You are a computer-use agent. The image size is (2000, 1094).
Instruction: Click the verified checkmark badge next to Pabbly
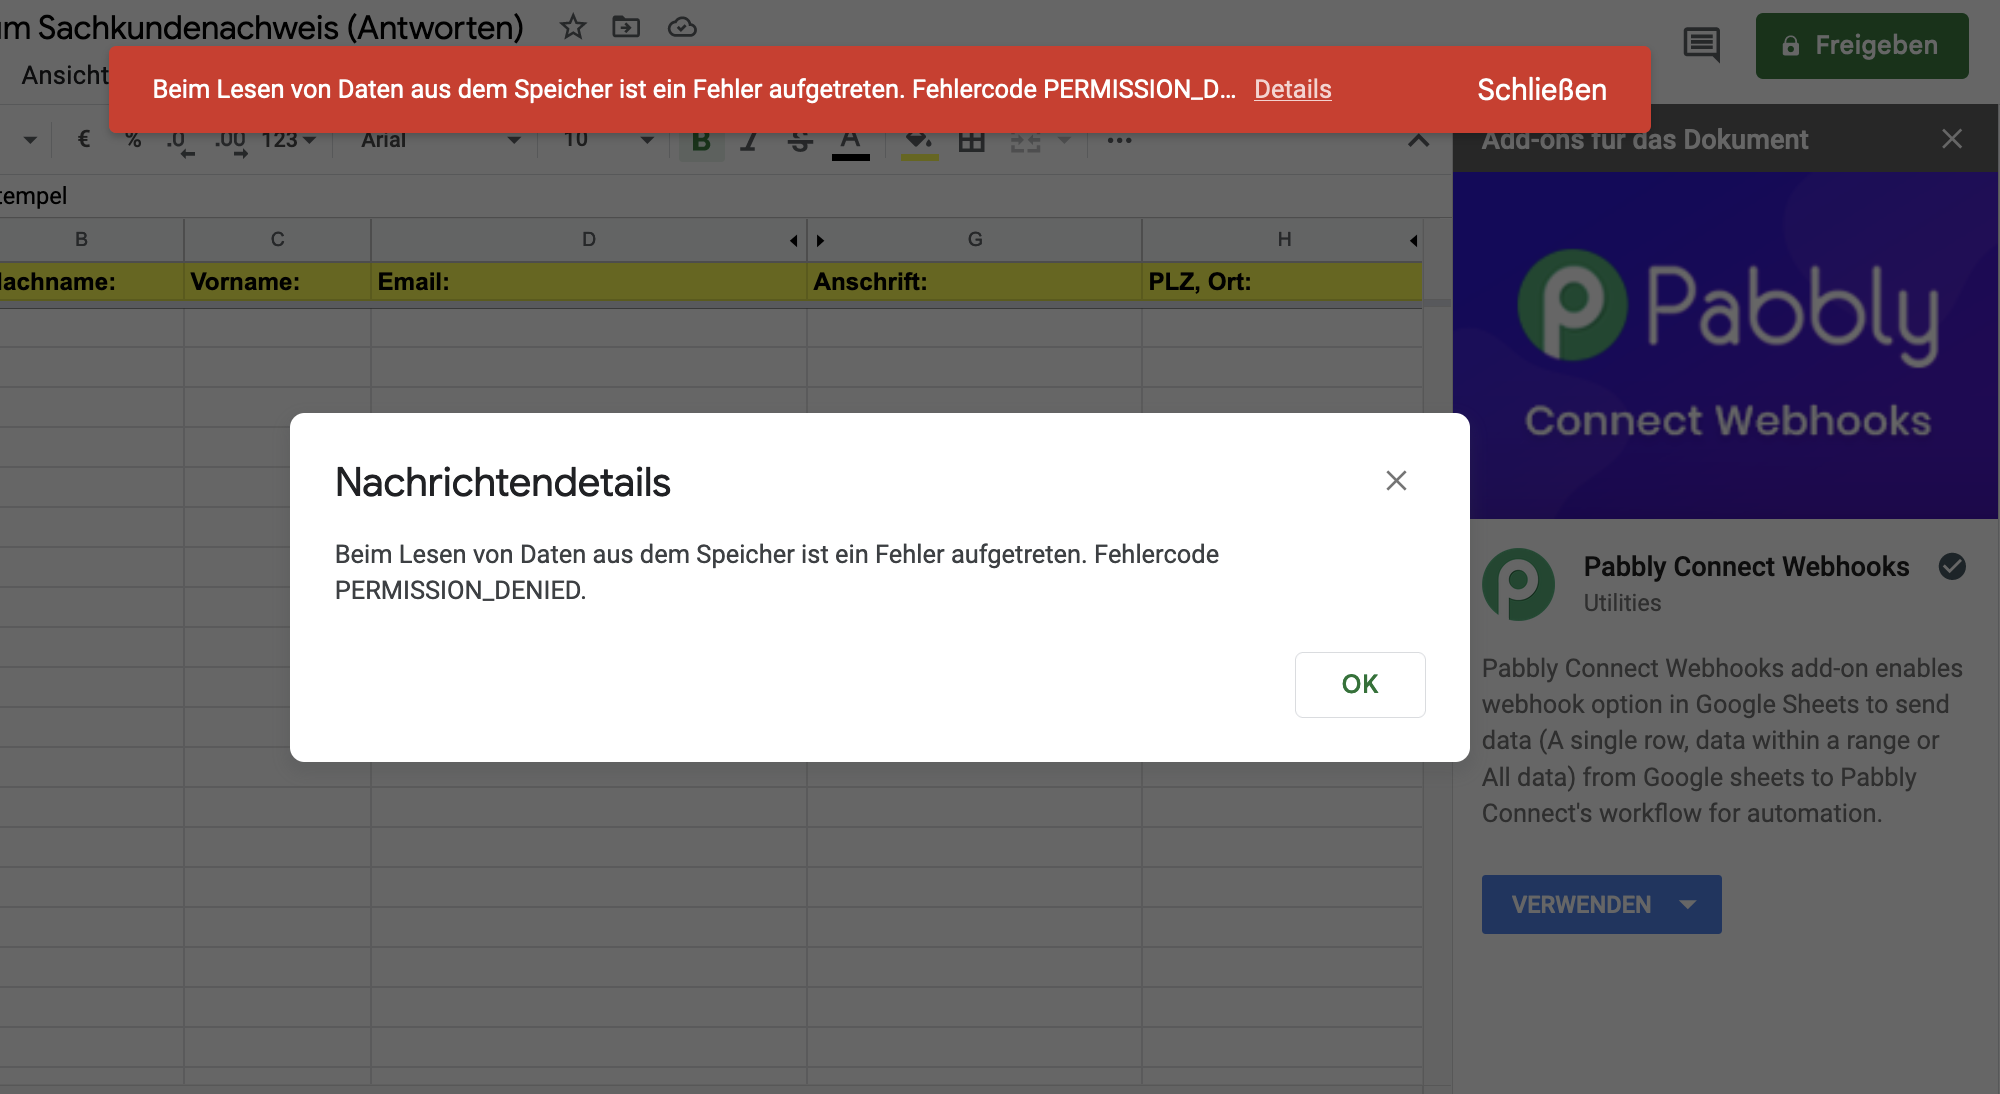tap(1952, 566)
